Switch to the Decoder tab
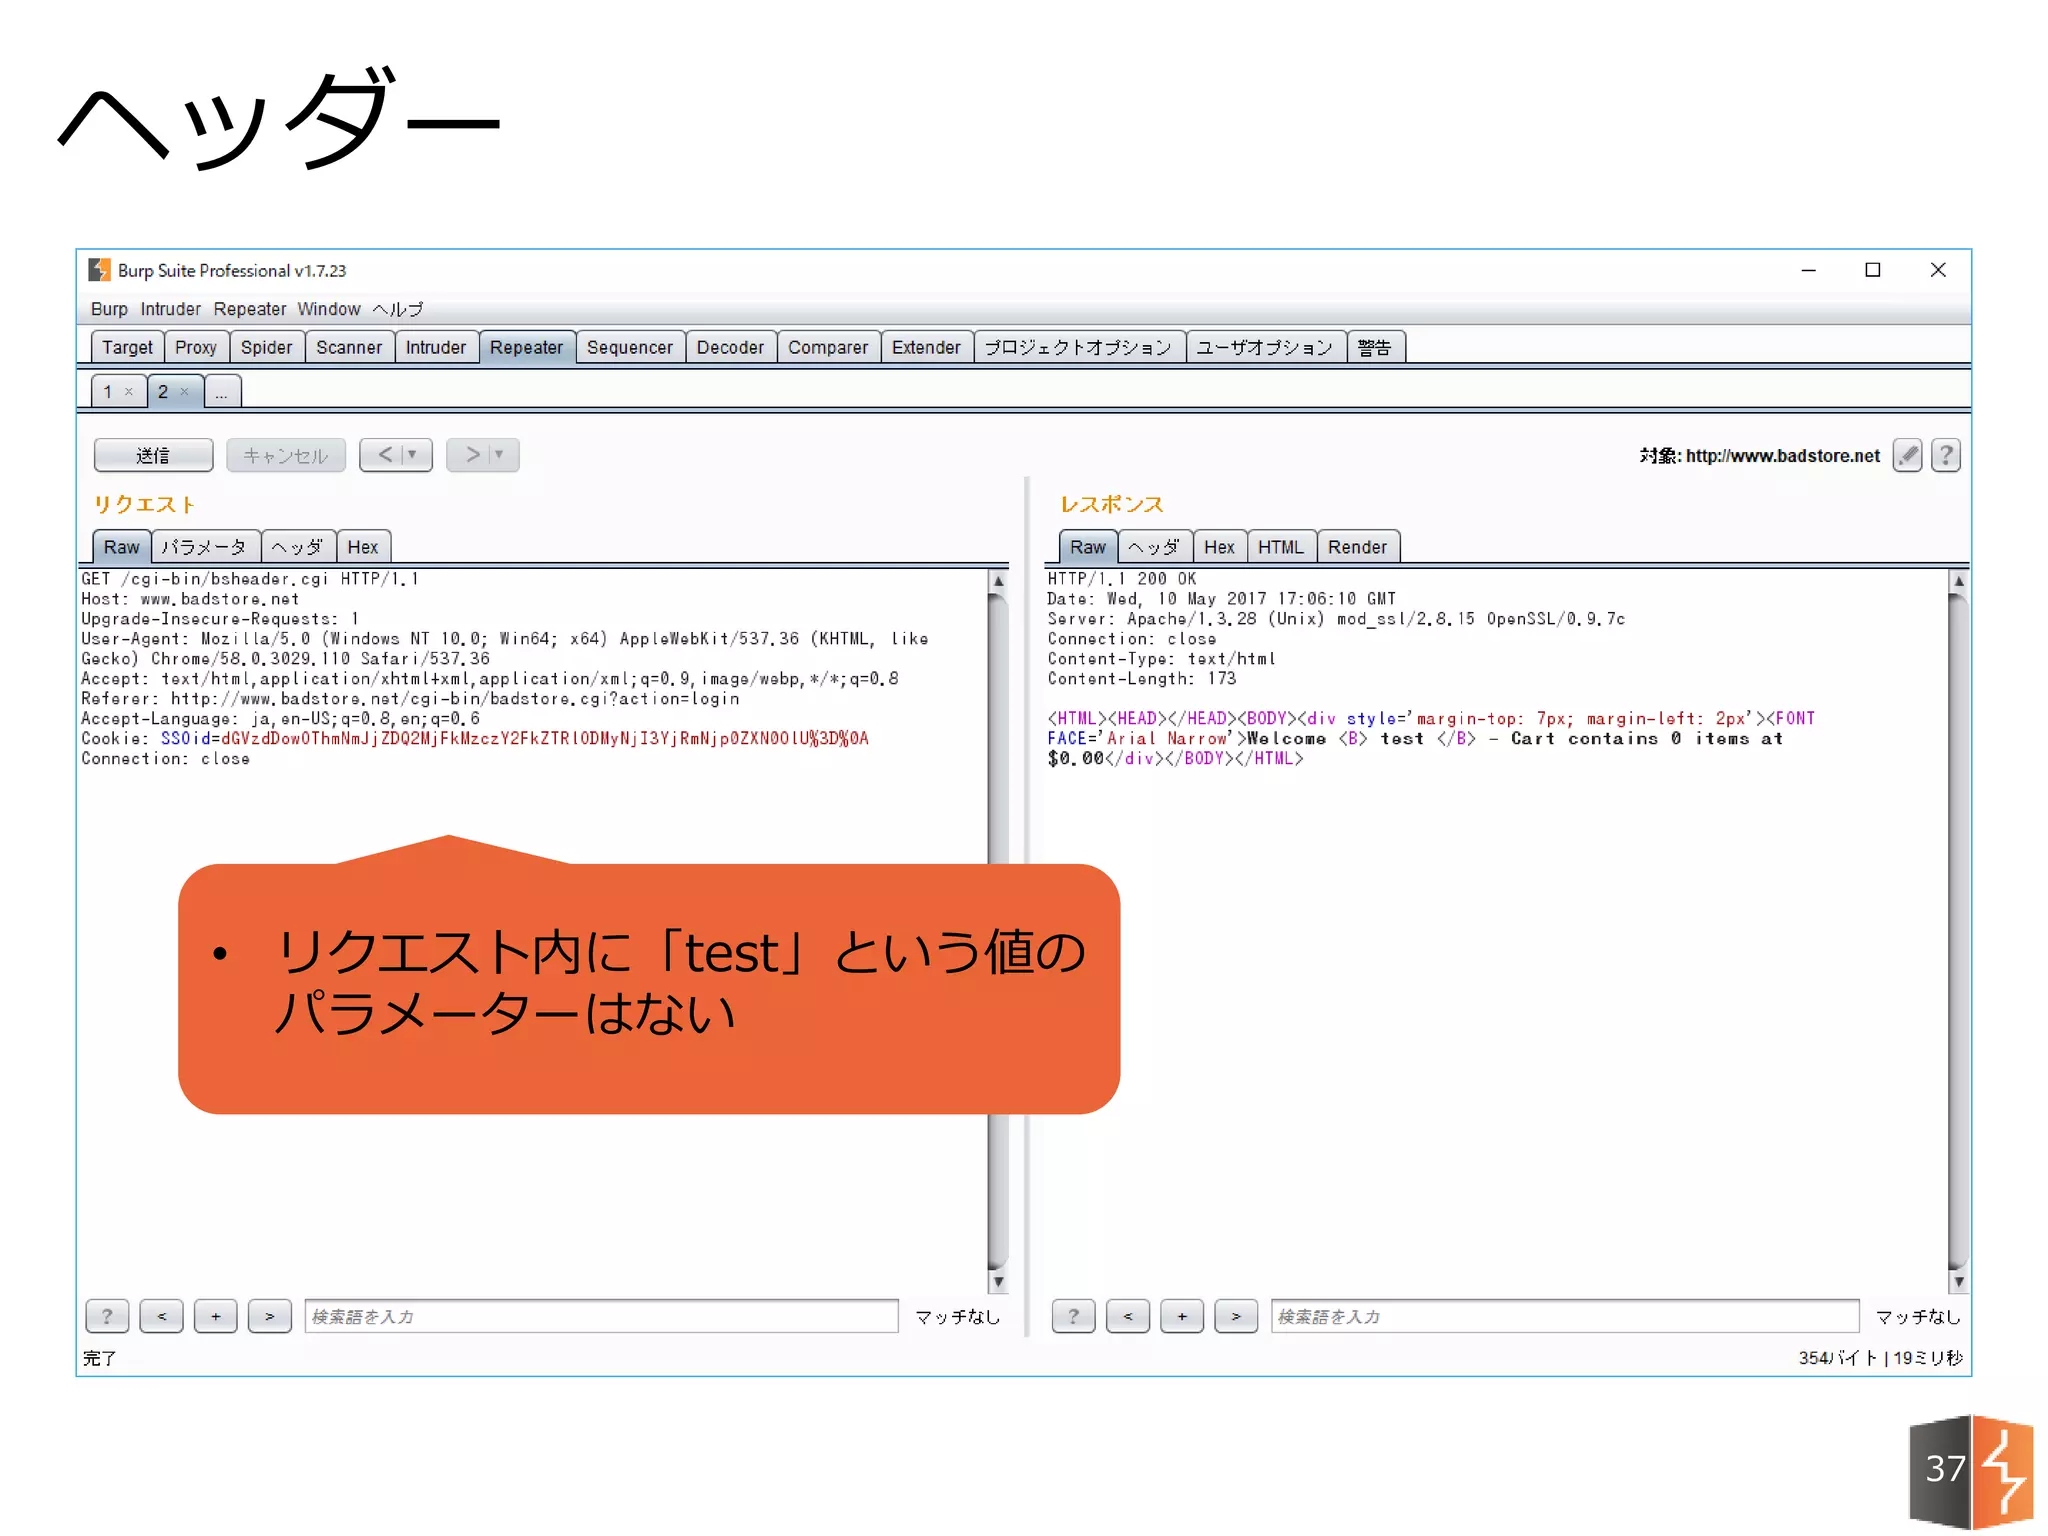 (x=730, y=347)
